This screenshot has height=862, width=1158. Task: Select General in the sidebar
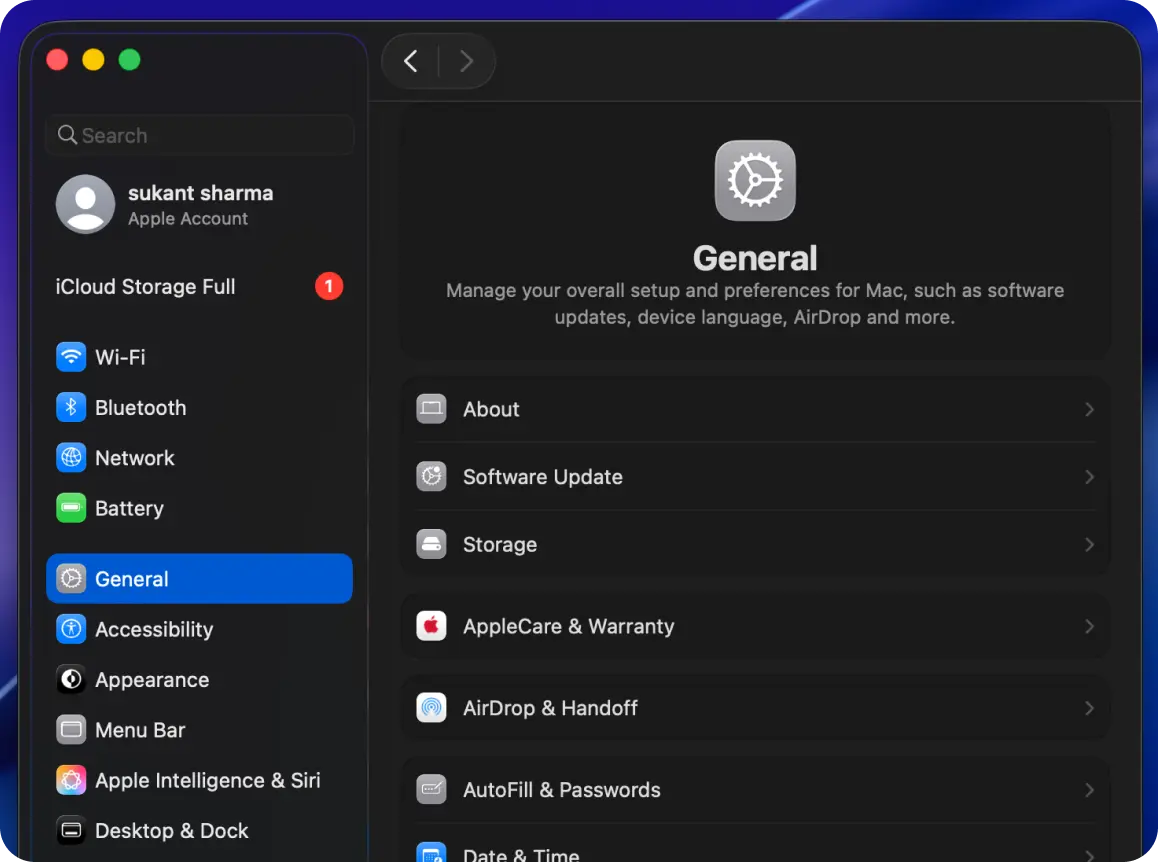[x=199, y=578]
